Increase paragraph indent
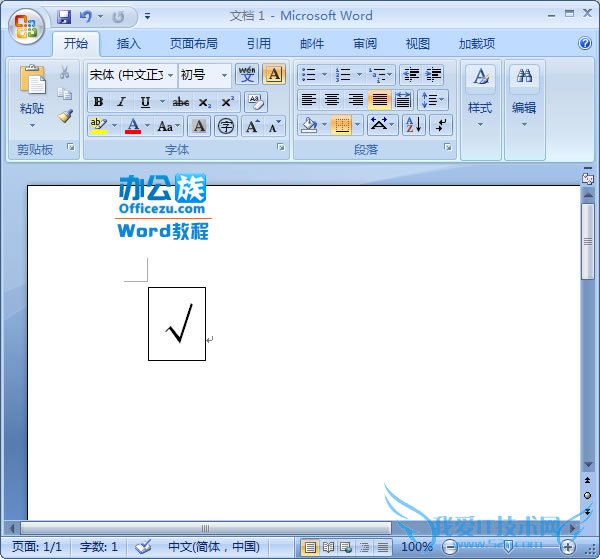This screenshot has width=600, height=559. [x=433, y=75]
